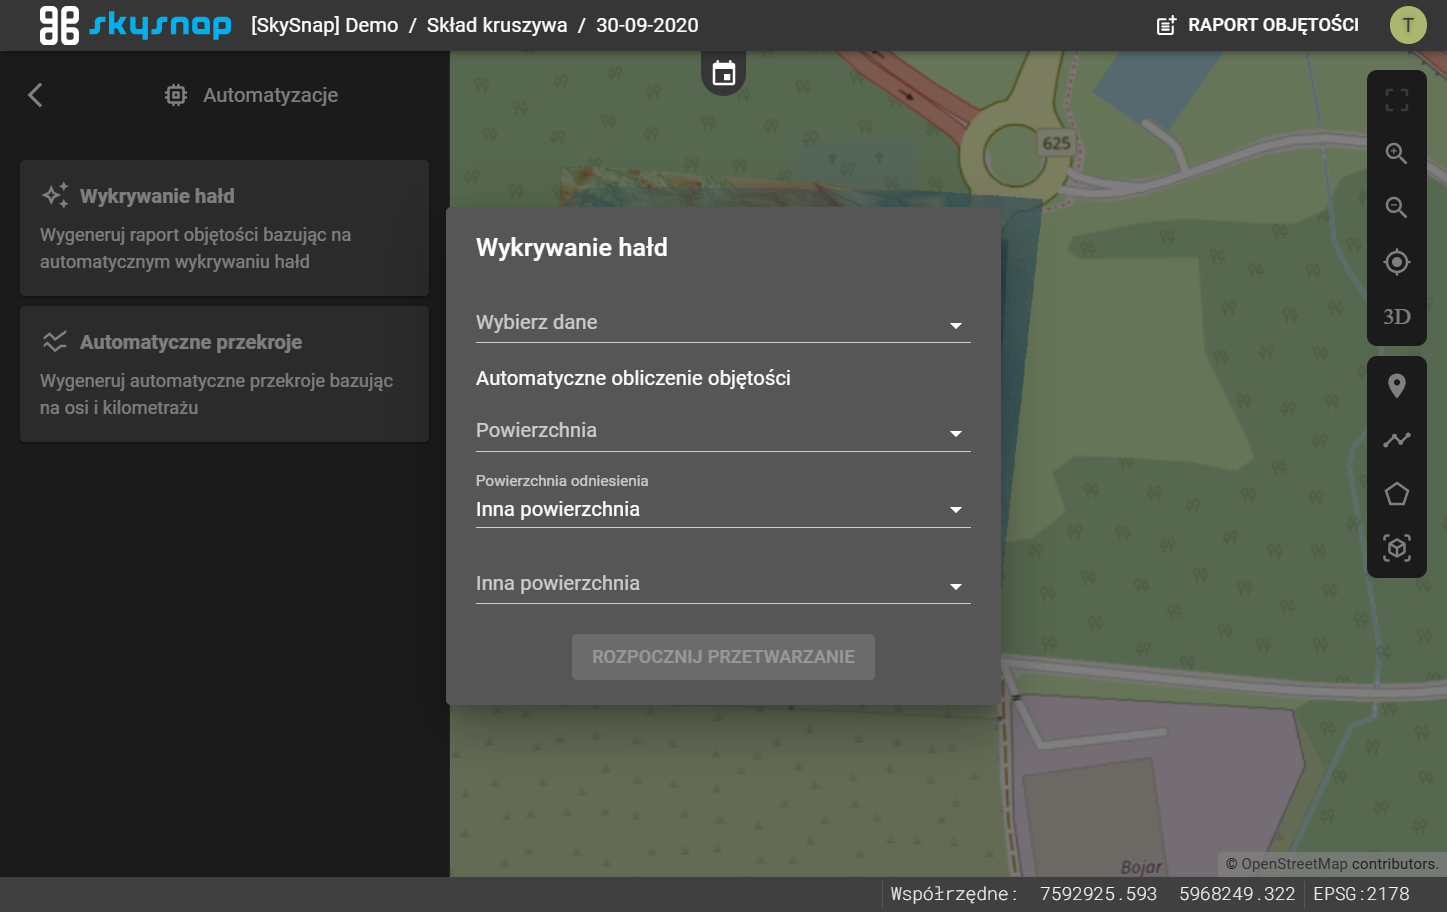Click the Y coordinate value 5968249.322
The image size is (1447, 912).
click(x=1237, y=894)
